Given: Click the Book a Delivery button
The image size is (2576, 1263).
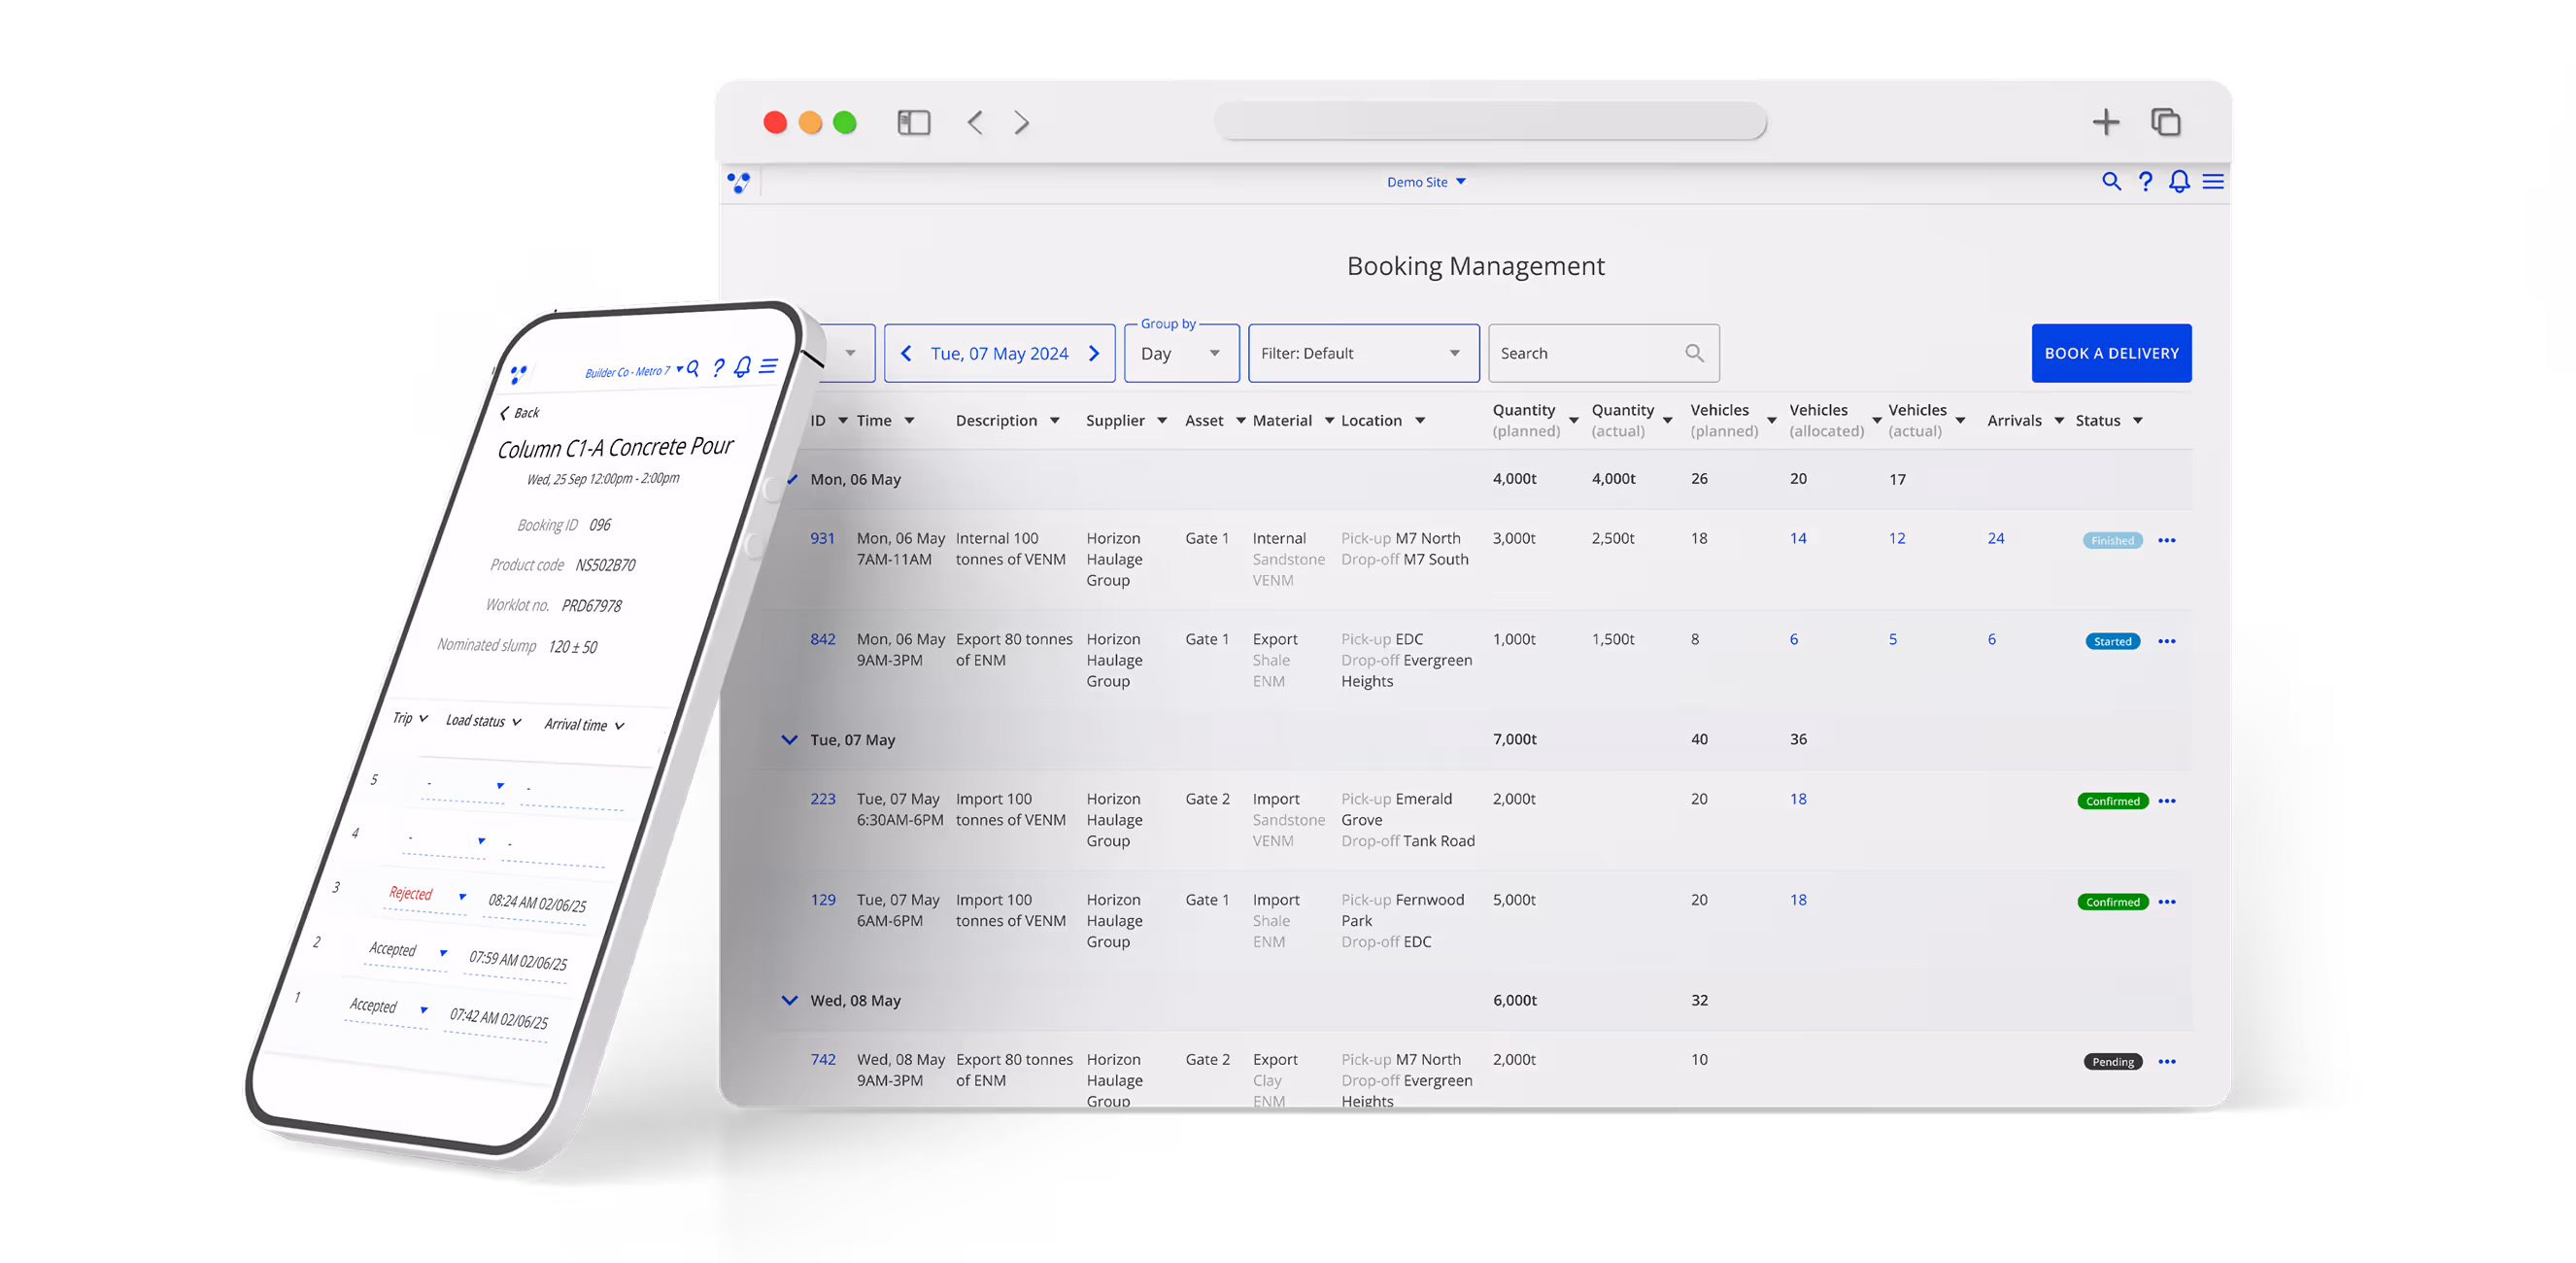Looking at the screenshot, I should coord(2110,353).
